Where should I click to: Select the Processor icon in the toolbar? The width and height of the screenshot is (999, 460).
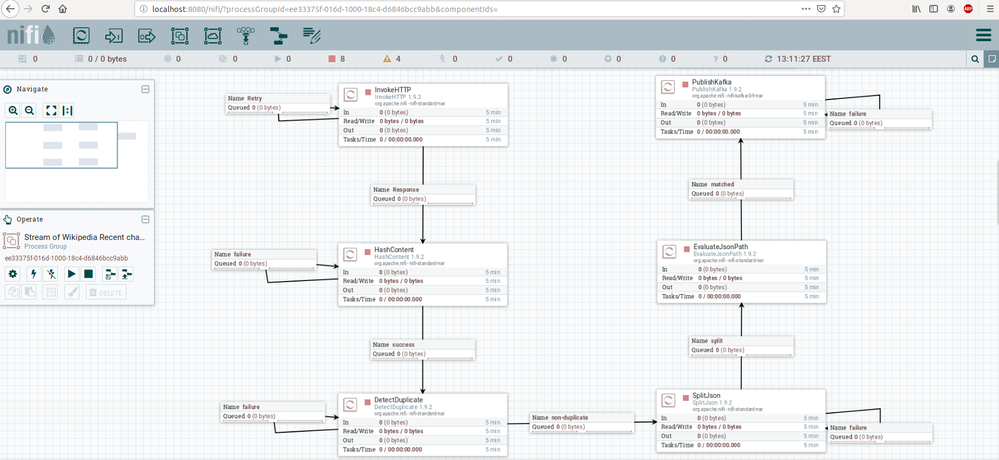coord(81,36)
